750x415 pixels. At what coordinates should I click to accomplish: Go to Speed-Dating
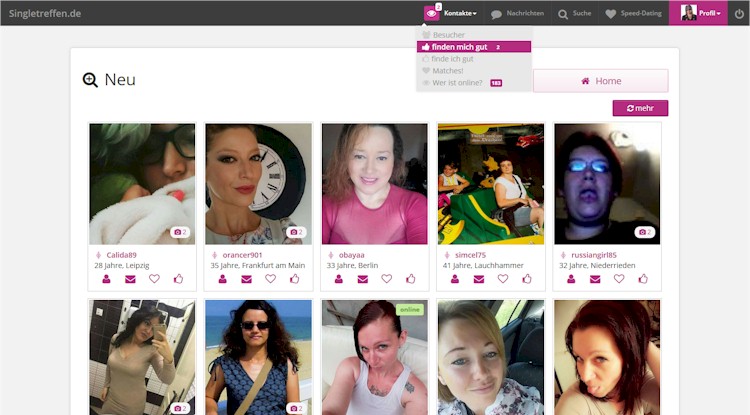pyautogui.click(x=634, y=13)
